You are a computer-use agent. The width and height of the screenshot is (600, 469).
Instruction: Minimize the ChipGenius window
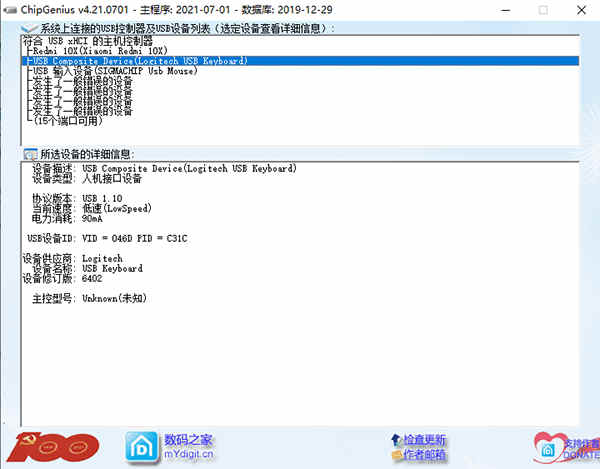[505, 10]
